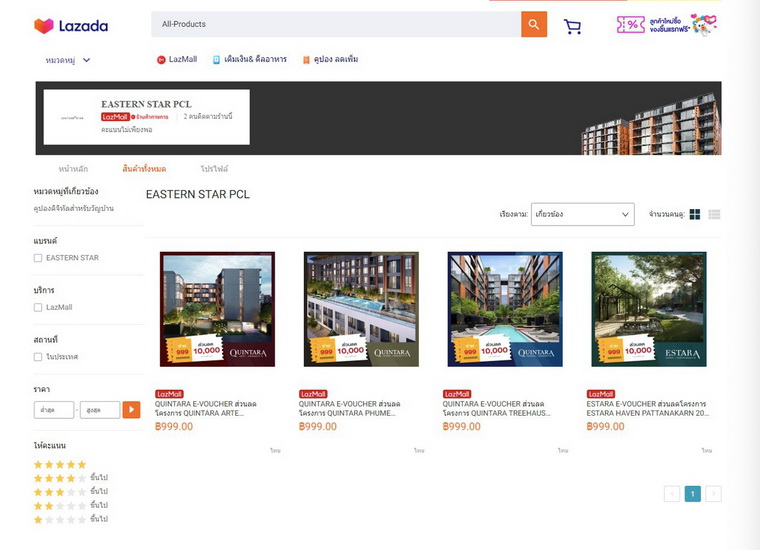Select page 1 button
The width and height of the screenshot is (760, 550).
click(693, 494)
